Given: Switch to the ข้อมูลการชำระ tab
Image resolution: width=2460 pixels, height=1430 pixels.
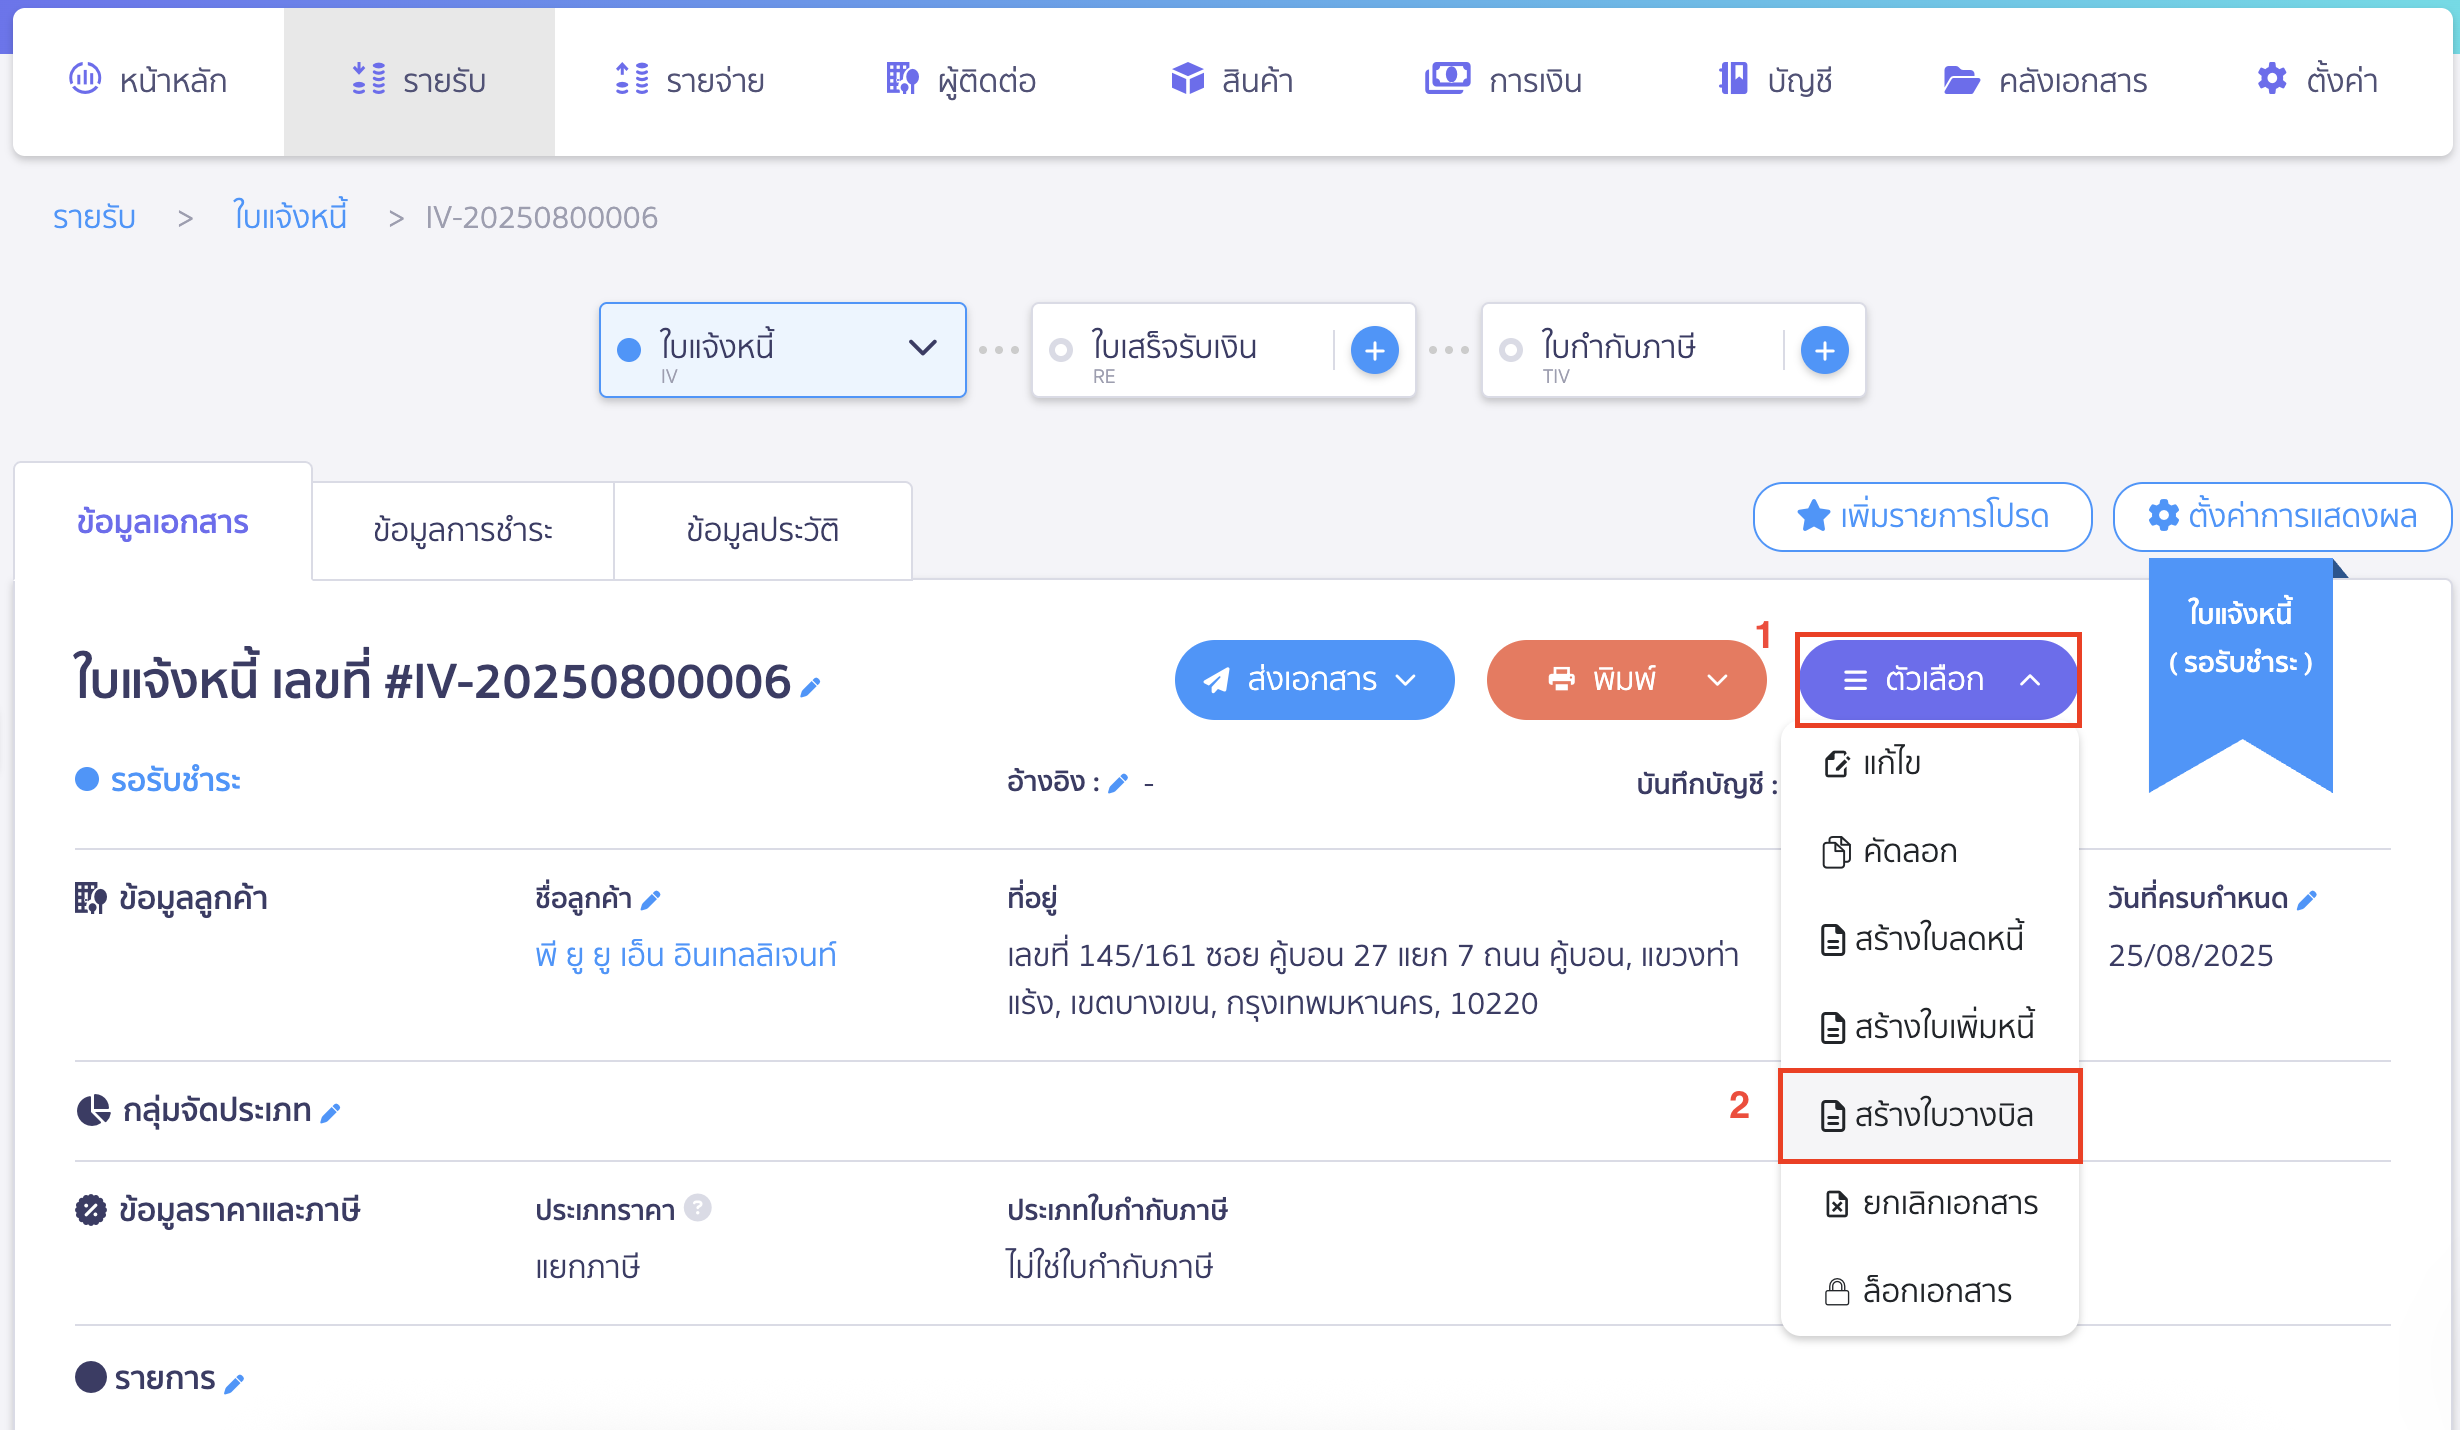Looking at the screenshot, I should [x=463, y=530].
